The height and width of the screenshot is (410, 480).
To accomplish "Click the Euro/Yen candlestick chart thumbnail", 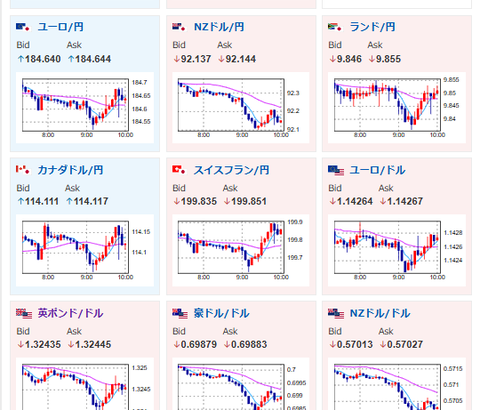I will [85, 108].
